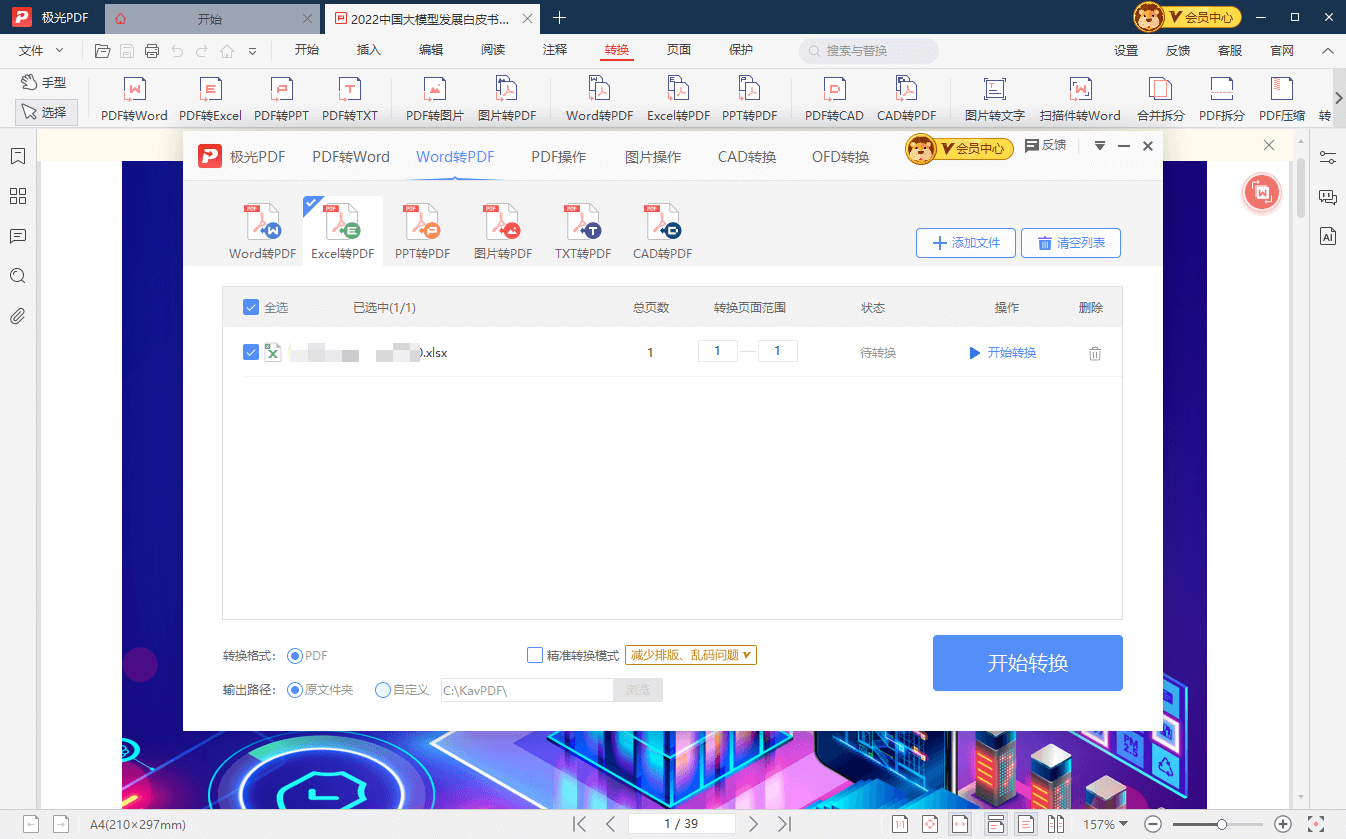The image size is (1346, 839).
Task: Open the AI document assistant in right sidebar
Action: pyautogui.click(x=1327, y=236)
